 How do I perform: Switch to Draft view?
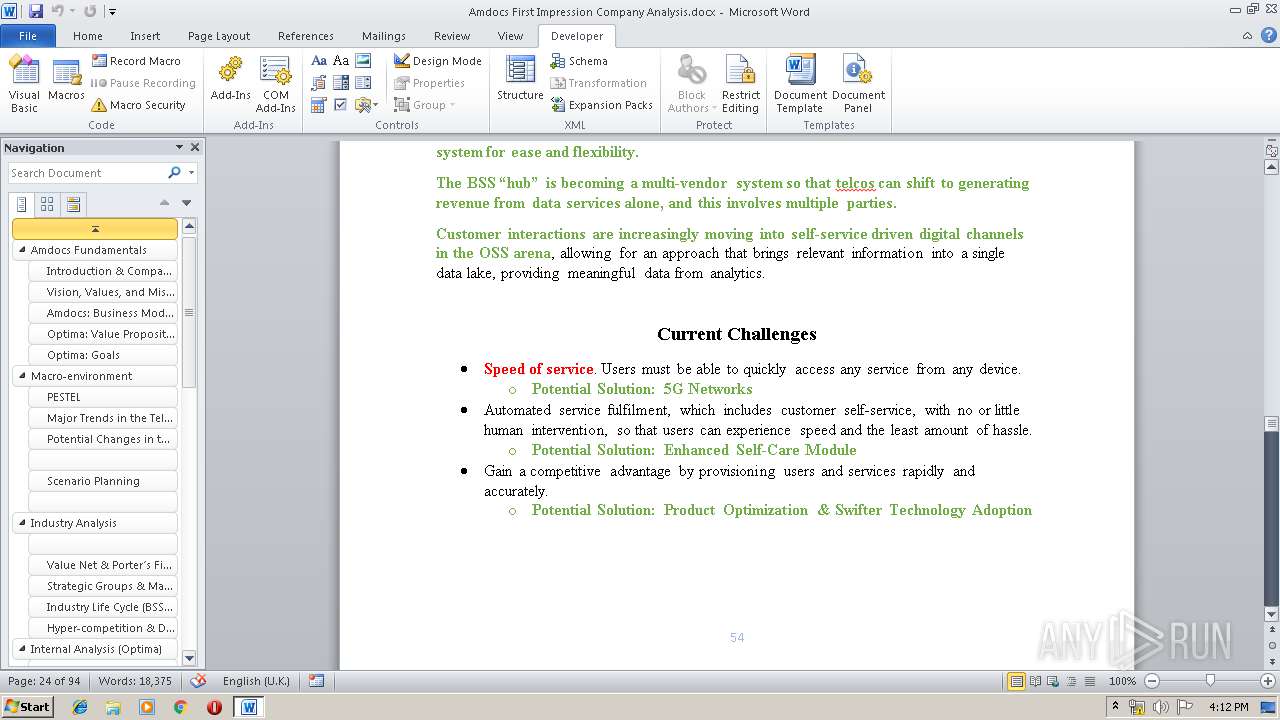pos(1089,681)
